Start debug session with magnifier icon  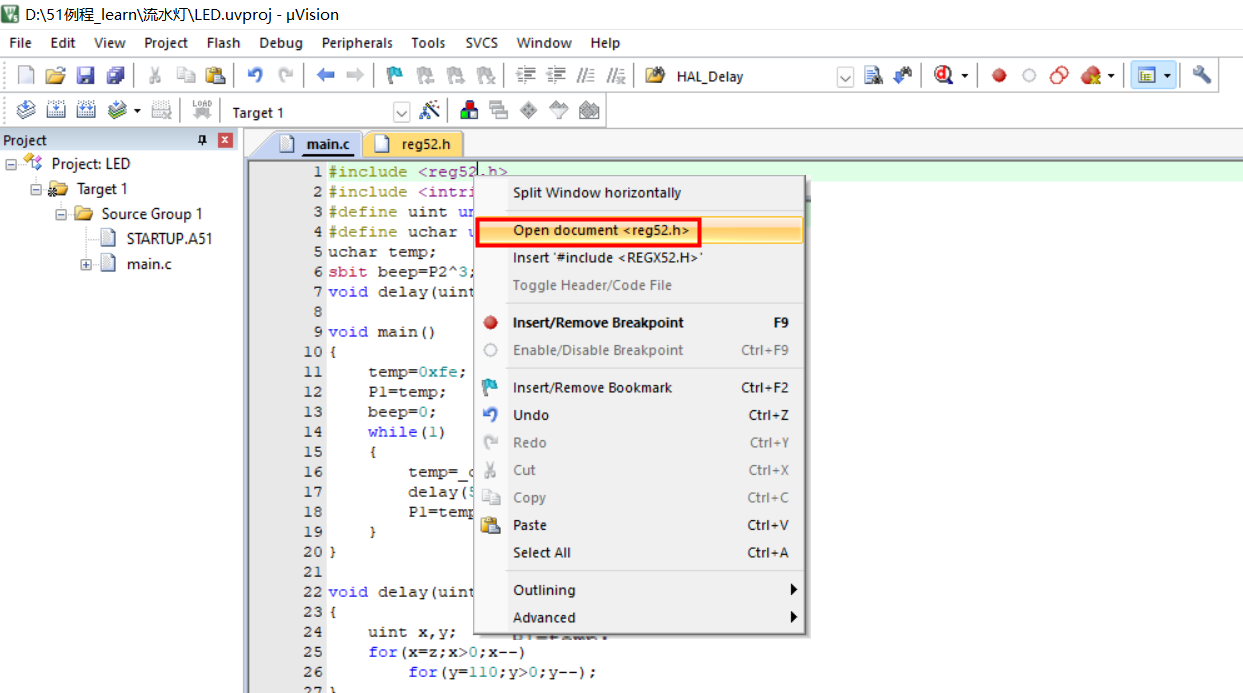click(x=943, y=75)
